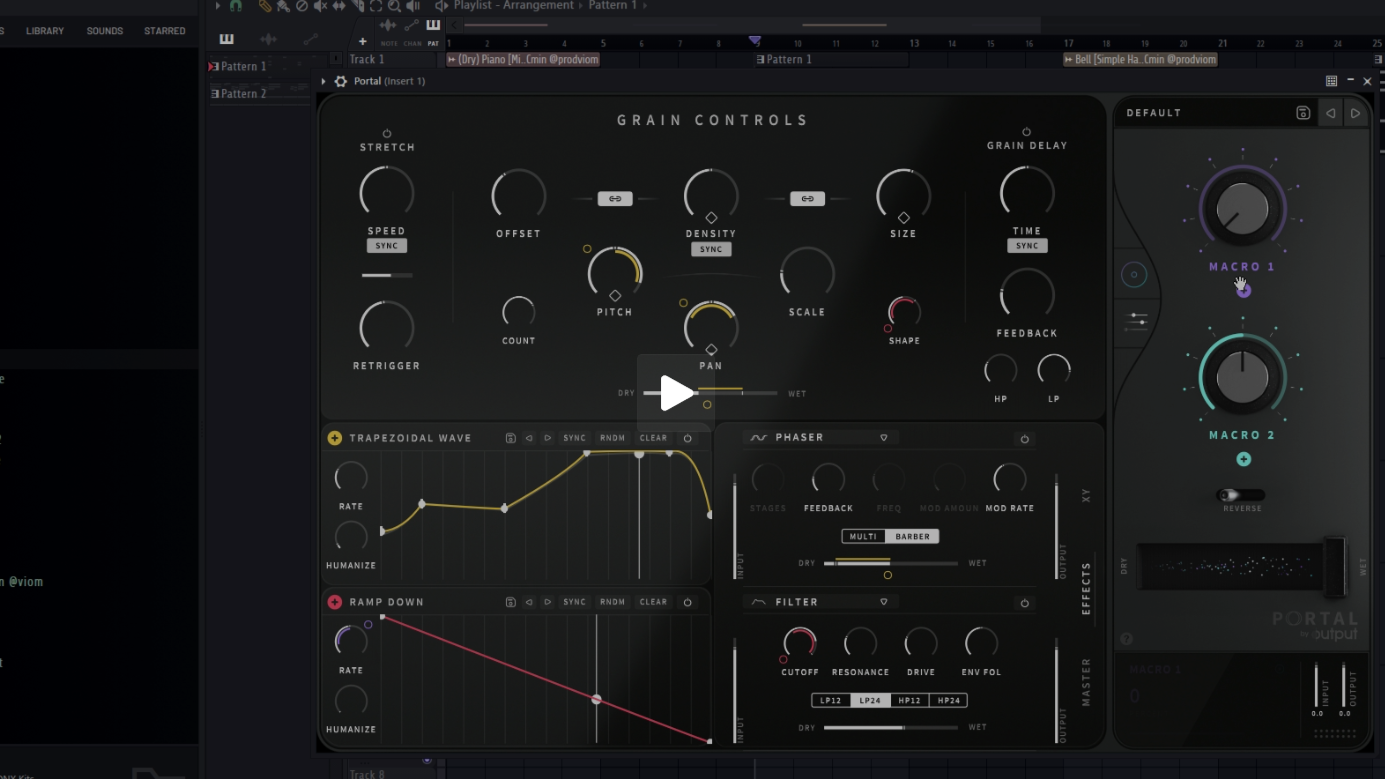Open Portal plugin gear settings
The height and width of the screenshot is (779, 1385).
click(x=341, y=81)
